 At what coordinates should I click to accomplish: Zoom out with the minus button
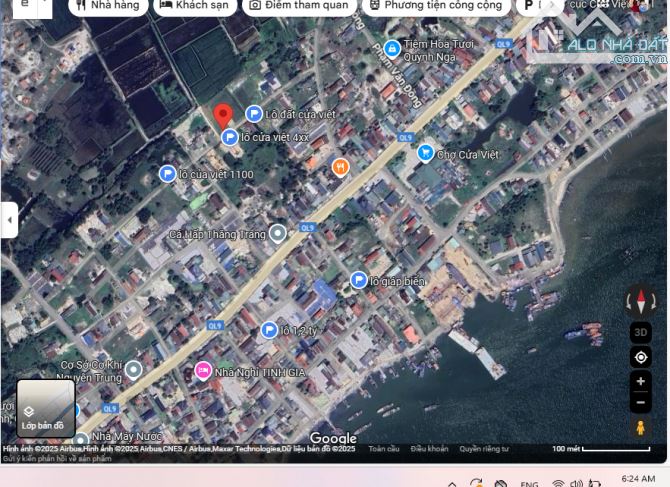[x=641, y=402]
